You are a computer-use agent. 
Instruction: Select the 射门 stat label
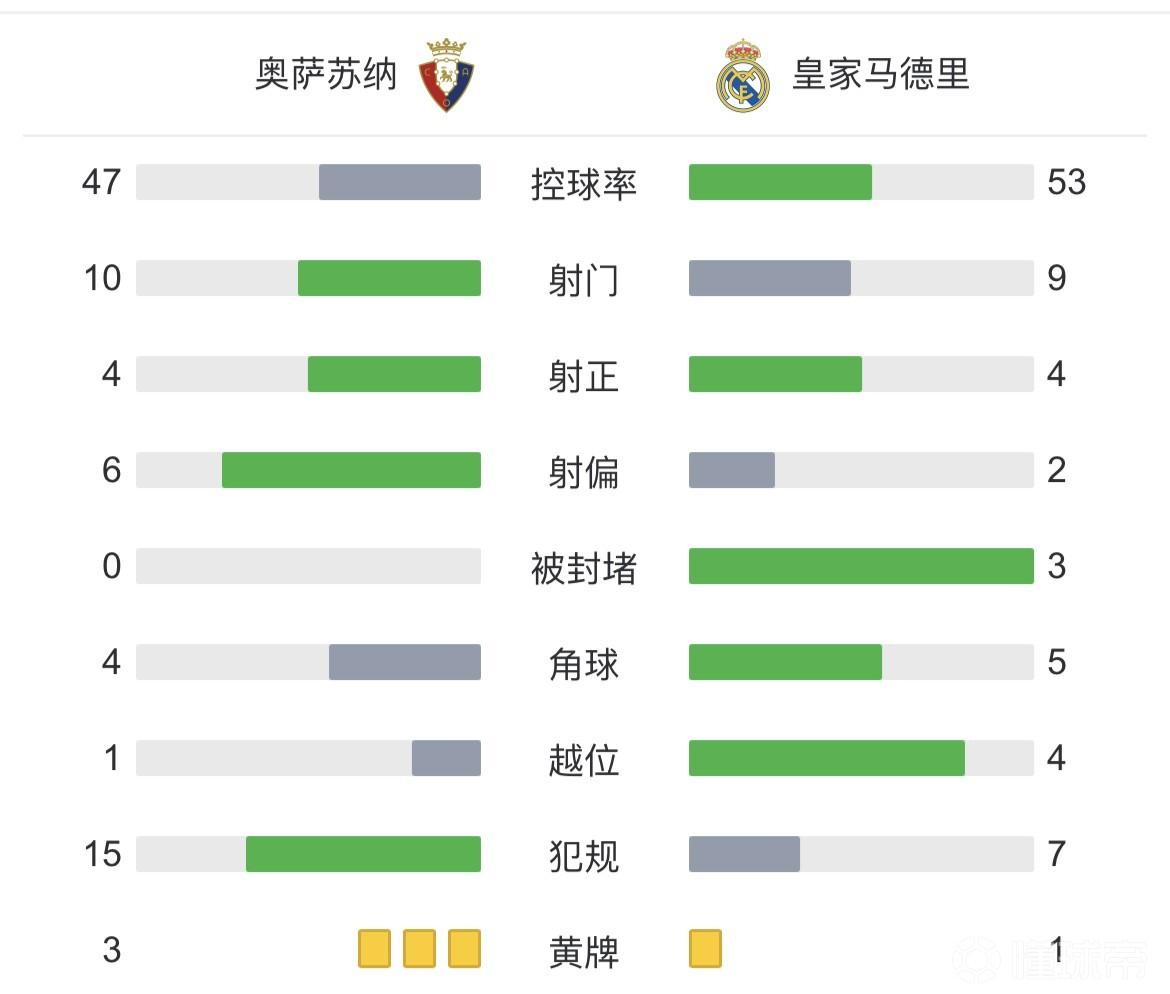pyautogui.click(x=584, y=279)
